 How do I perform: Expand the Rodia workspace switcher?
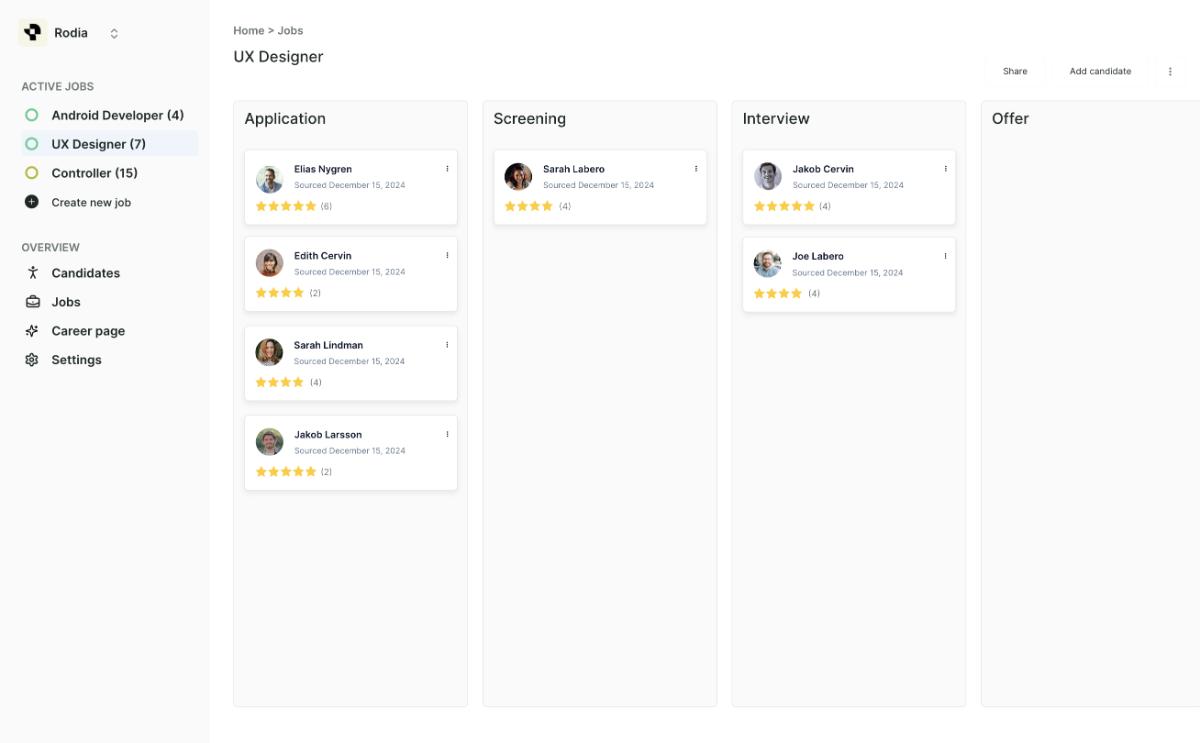pos(114,34)
